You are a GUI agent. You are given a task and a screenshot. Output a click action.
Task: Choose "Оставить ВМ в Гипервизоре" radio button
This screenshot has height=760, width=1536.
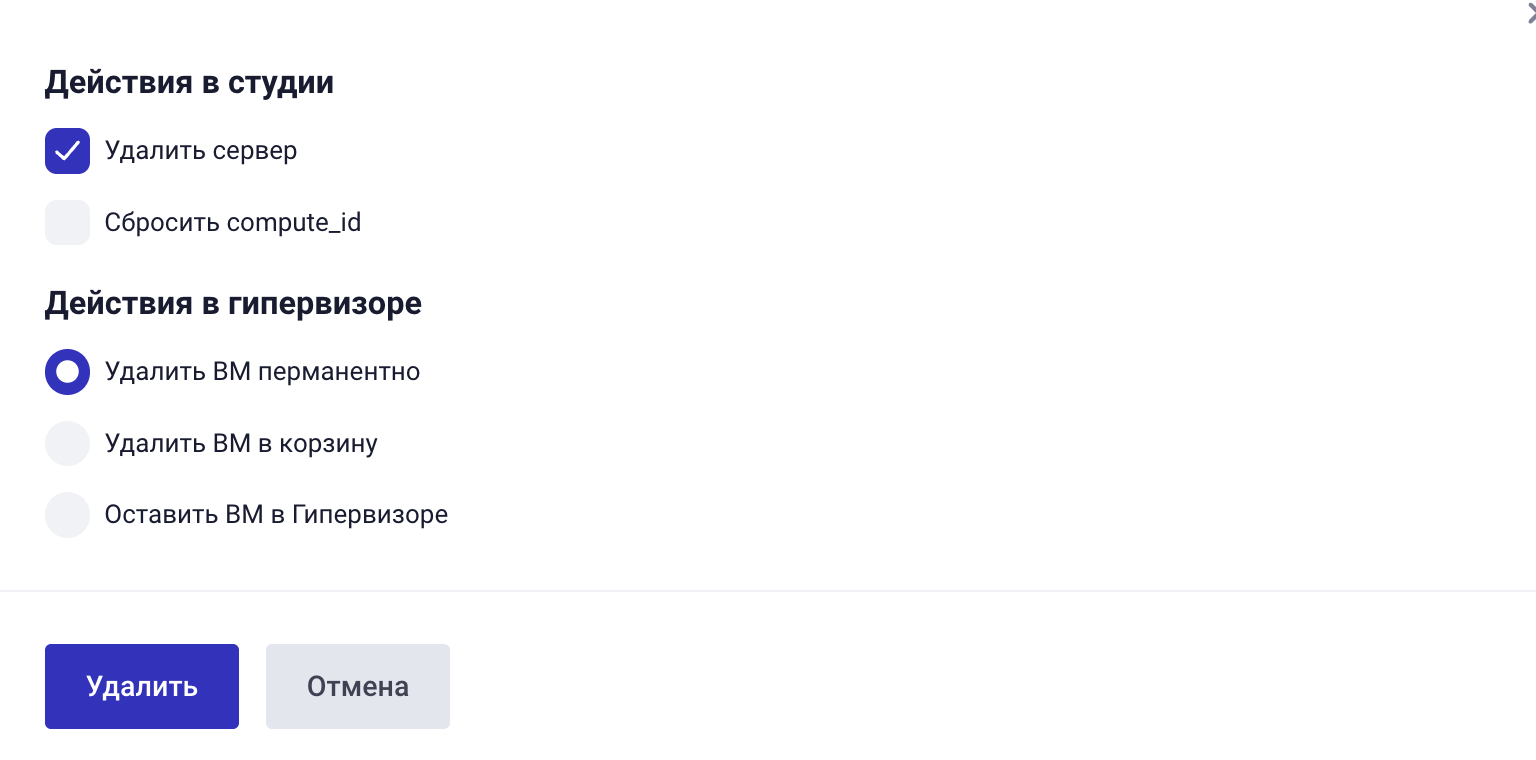point(67,515)
